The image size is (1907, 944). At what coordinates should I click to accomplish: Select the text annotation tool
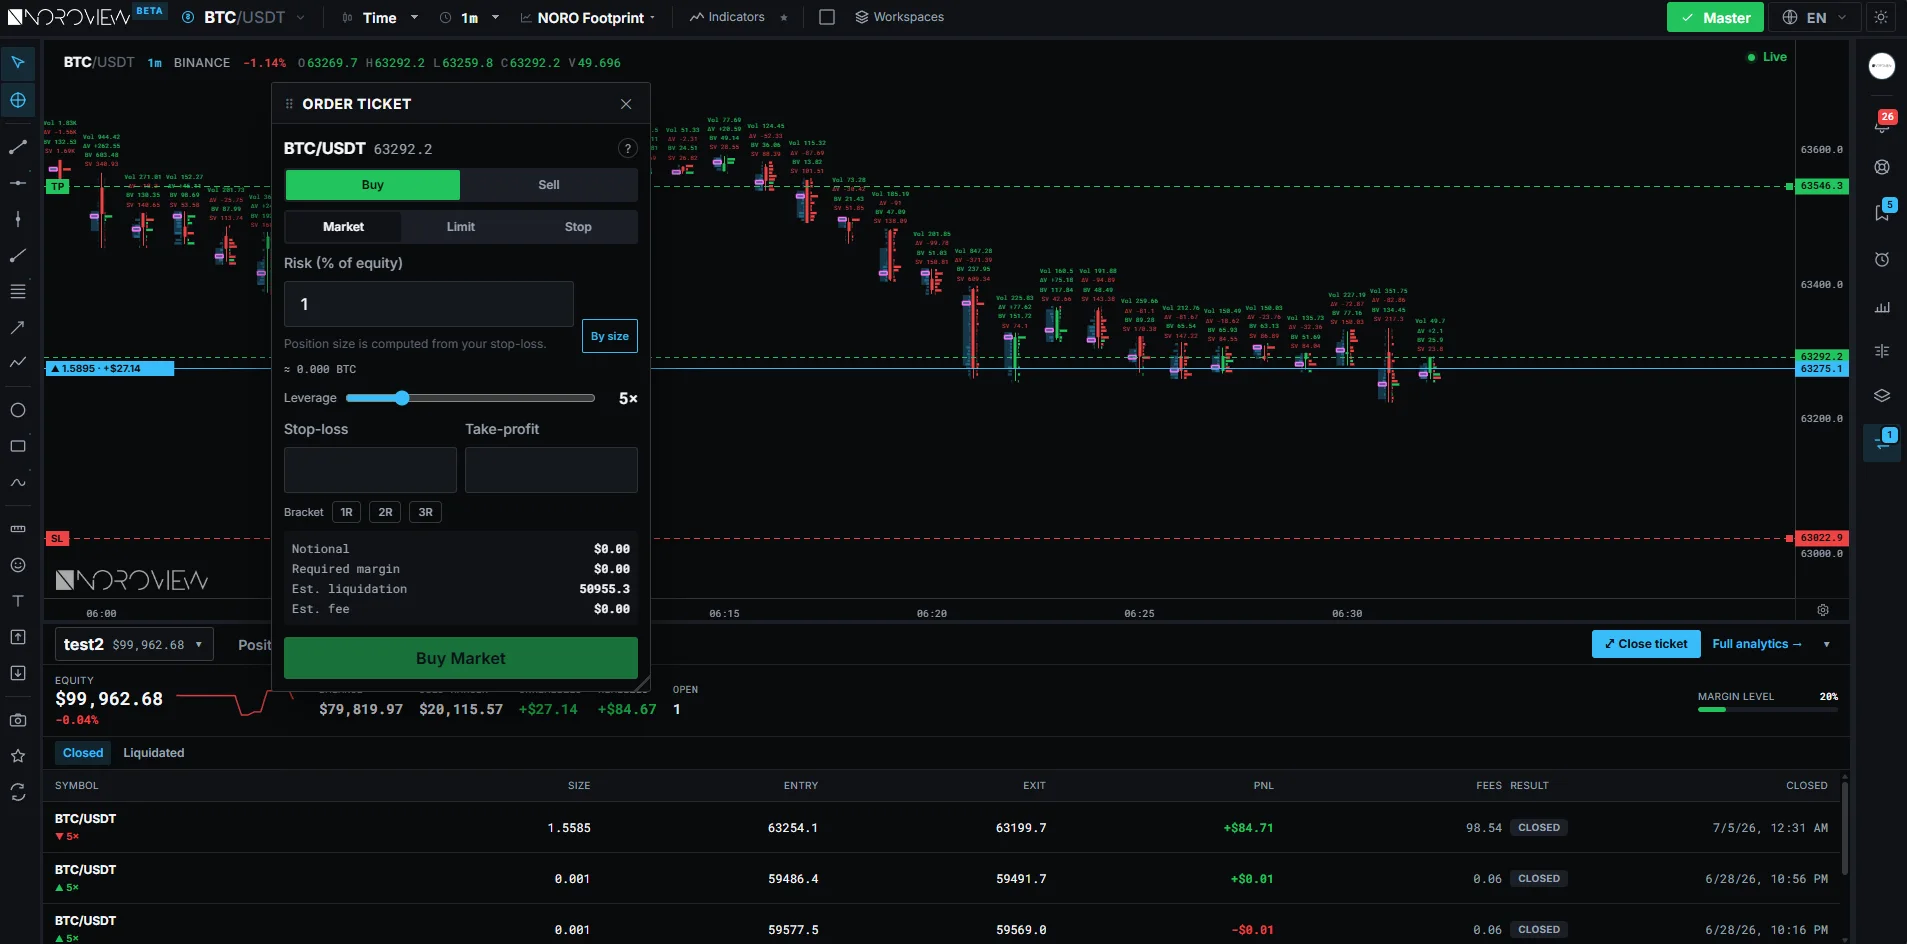click(x=18, y=601)
